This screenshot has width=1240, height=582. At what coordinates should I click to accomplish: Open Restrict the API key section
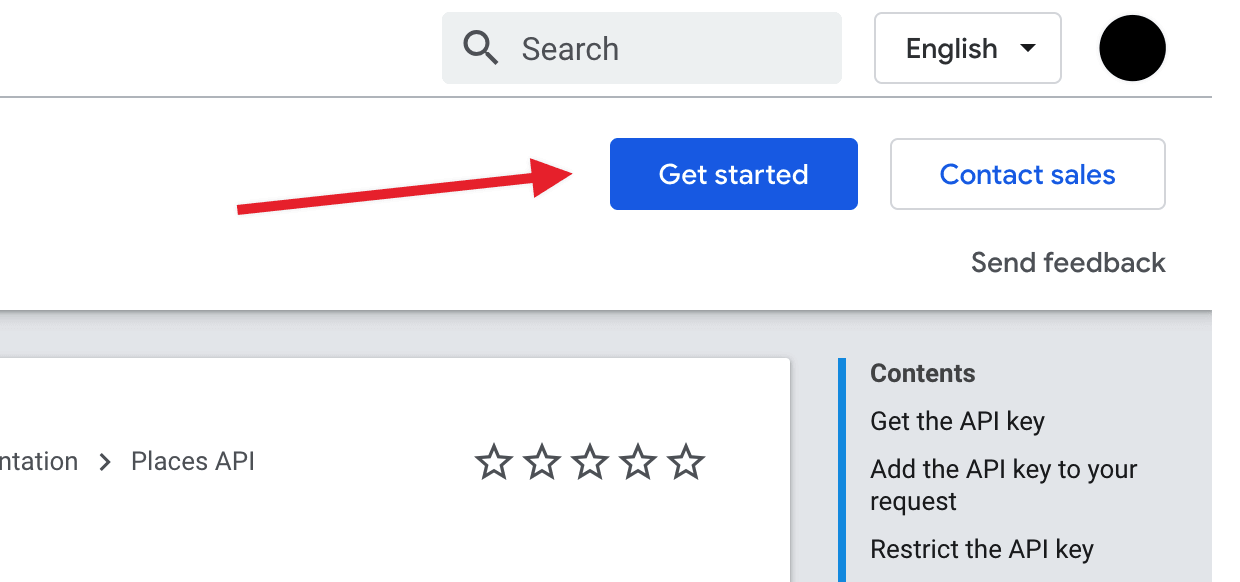pos(981,549)
